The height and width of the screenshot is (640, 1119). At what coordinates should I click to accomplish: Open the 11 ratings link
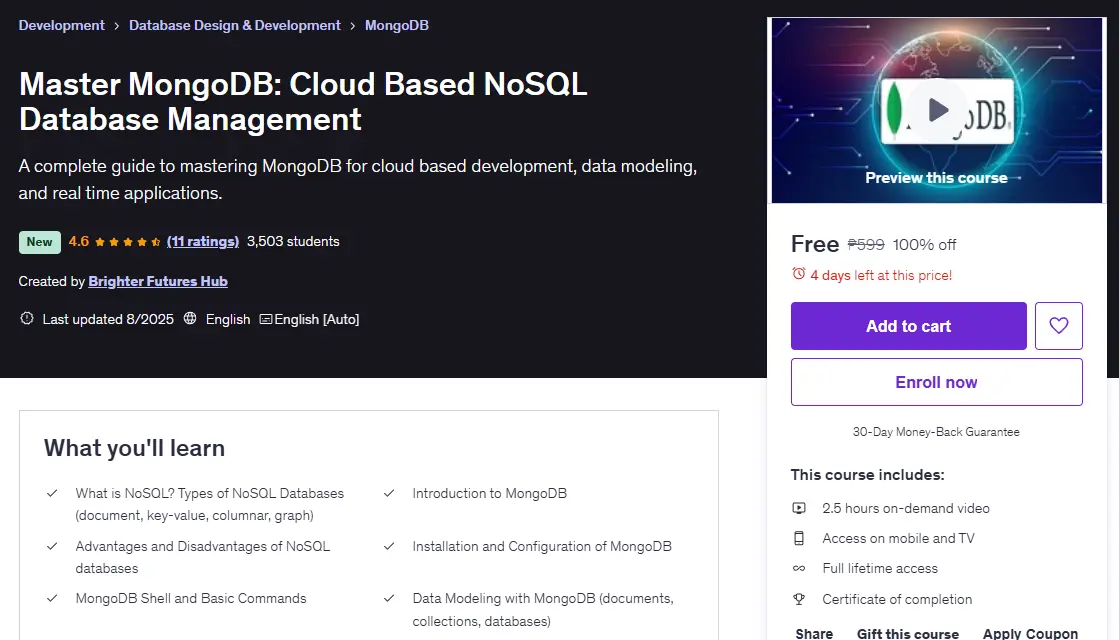coord(203,241)
